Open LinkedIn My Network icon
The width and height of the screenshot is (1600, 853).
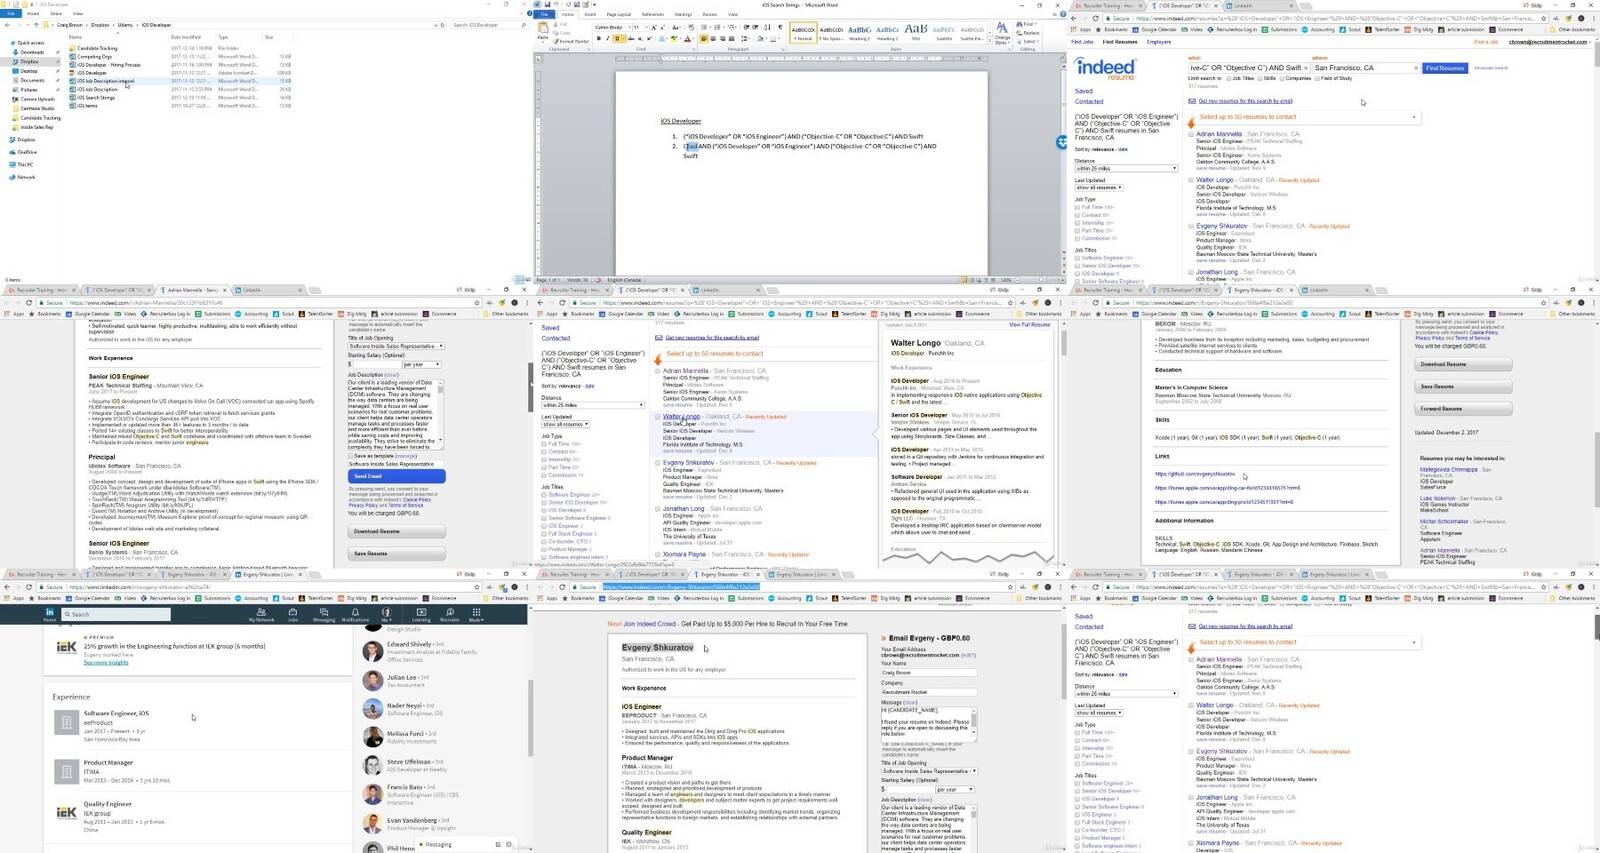click(261, 614)
